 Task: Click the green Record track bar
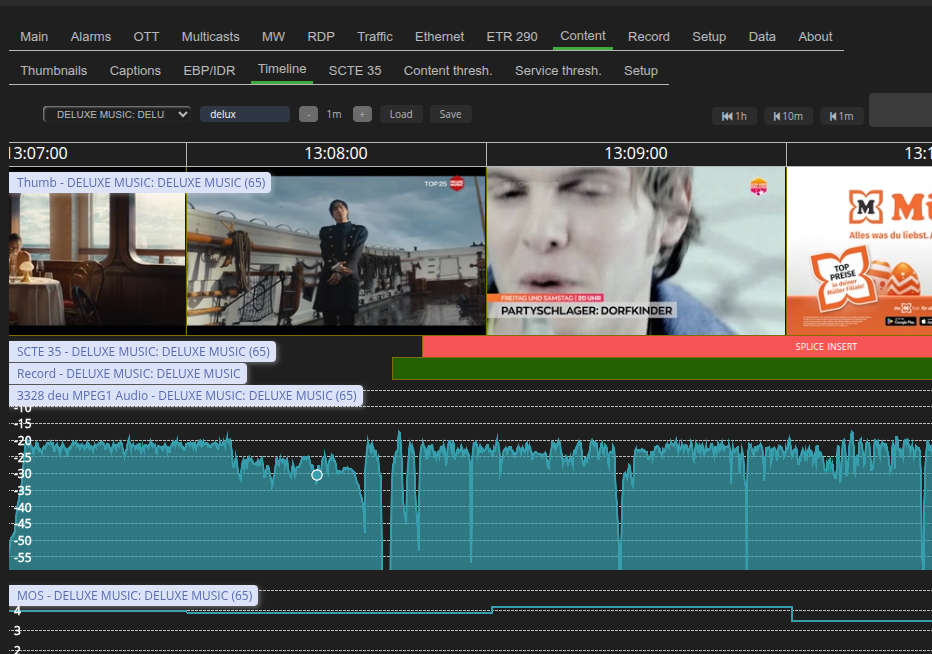point(660,369)
